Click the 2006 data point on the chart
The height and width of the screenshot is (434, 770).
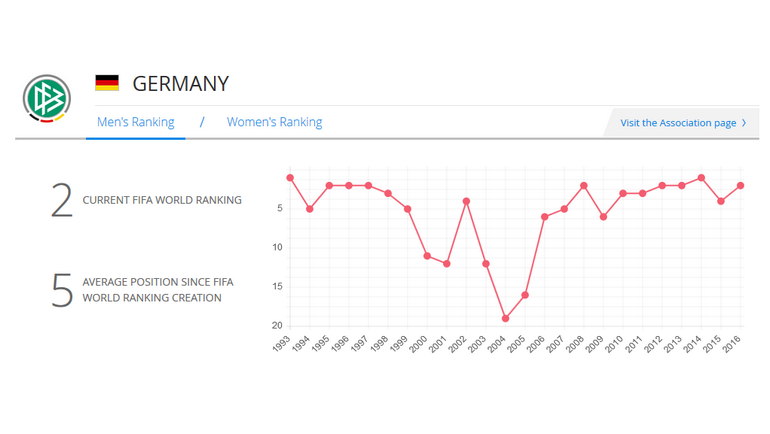544,217
